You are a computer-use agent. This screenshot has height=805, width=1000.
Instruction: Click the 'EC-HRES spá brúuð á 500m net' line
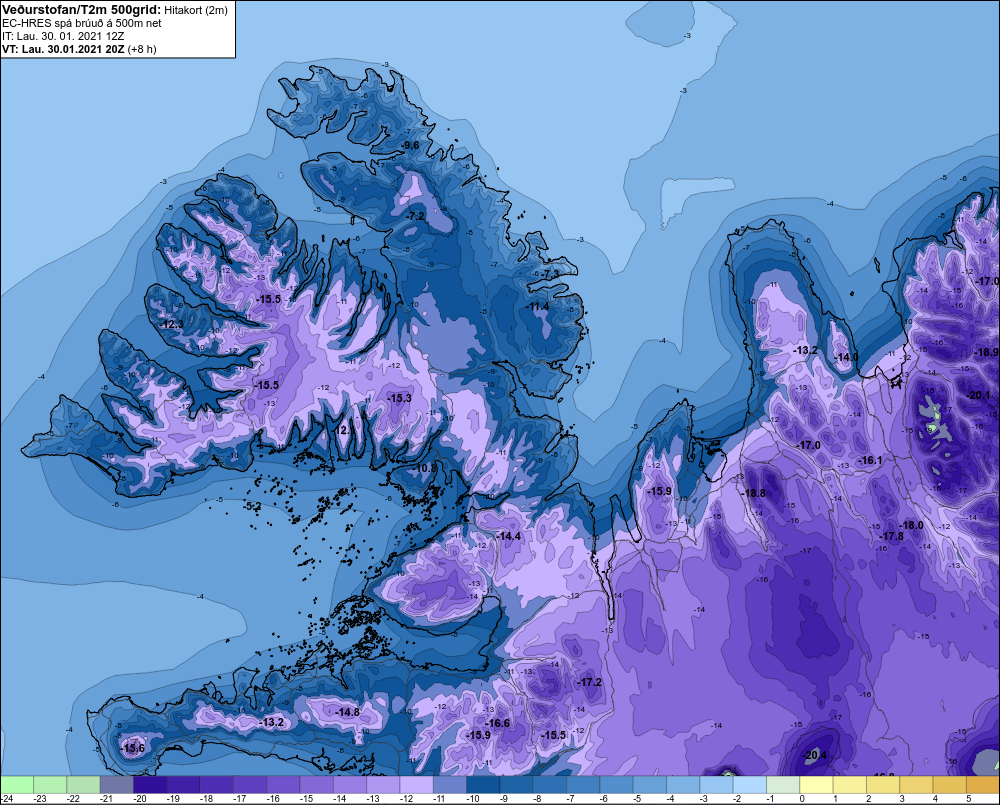(x=82, y=23)
